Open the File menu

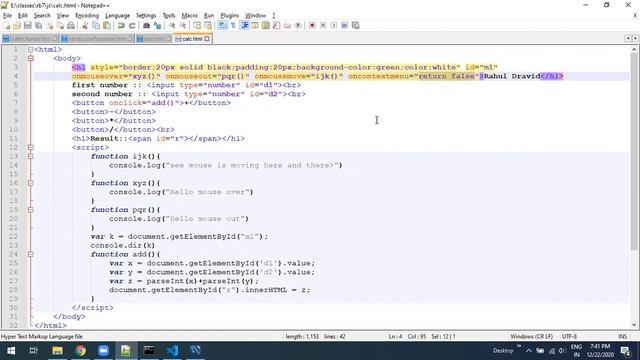pyautogui.click(x=7, y=16)
